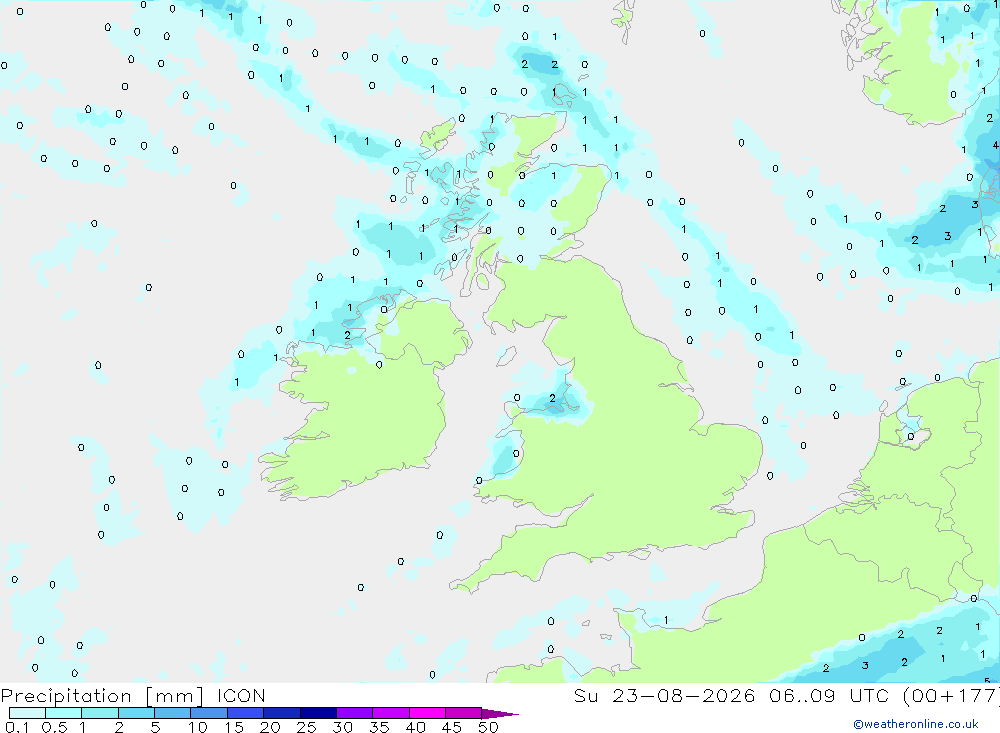1000x733 pixels.
Task: Click the '20' legend scale label
Action: tap(270, 727)
